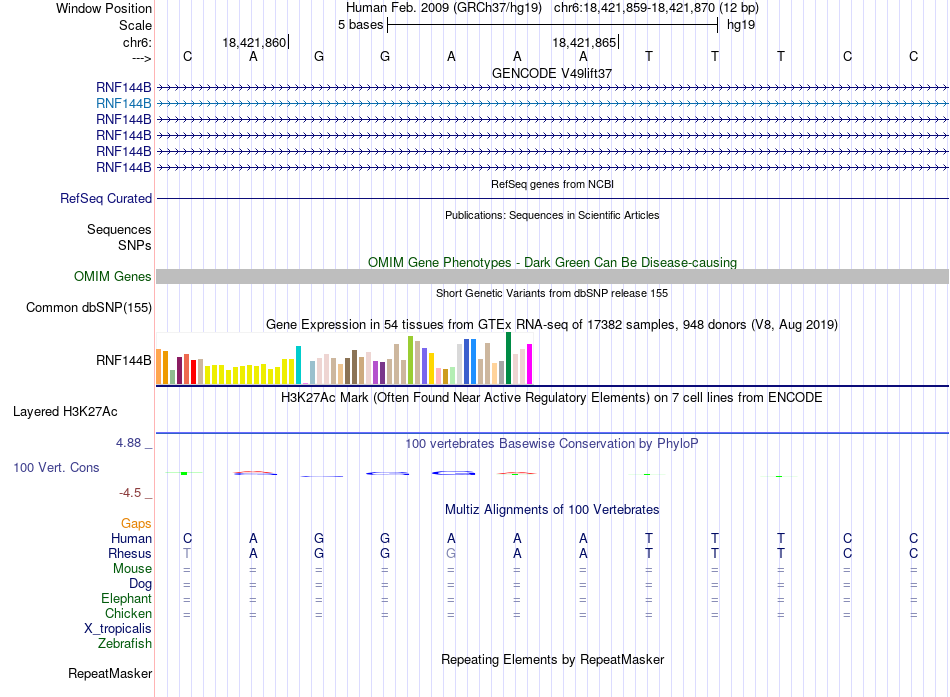Select the OMIM Genes gray bar
This screenshot has width=950, height=697.
[552, 277]
